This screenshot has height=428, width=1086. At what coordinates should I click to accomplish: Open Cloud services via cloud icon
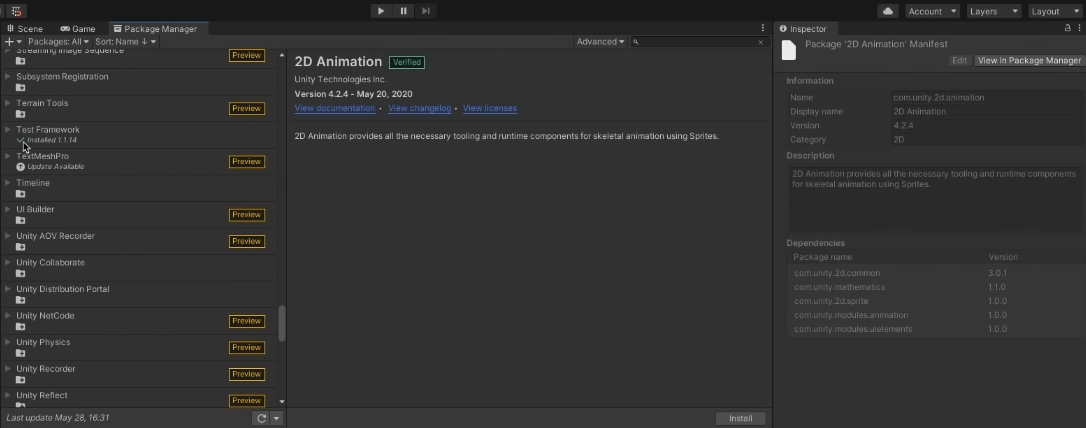point(887,11)
